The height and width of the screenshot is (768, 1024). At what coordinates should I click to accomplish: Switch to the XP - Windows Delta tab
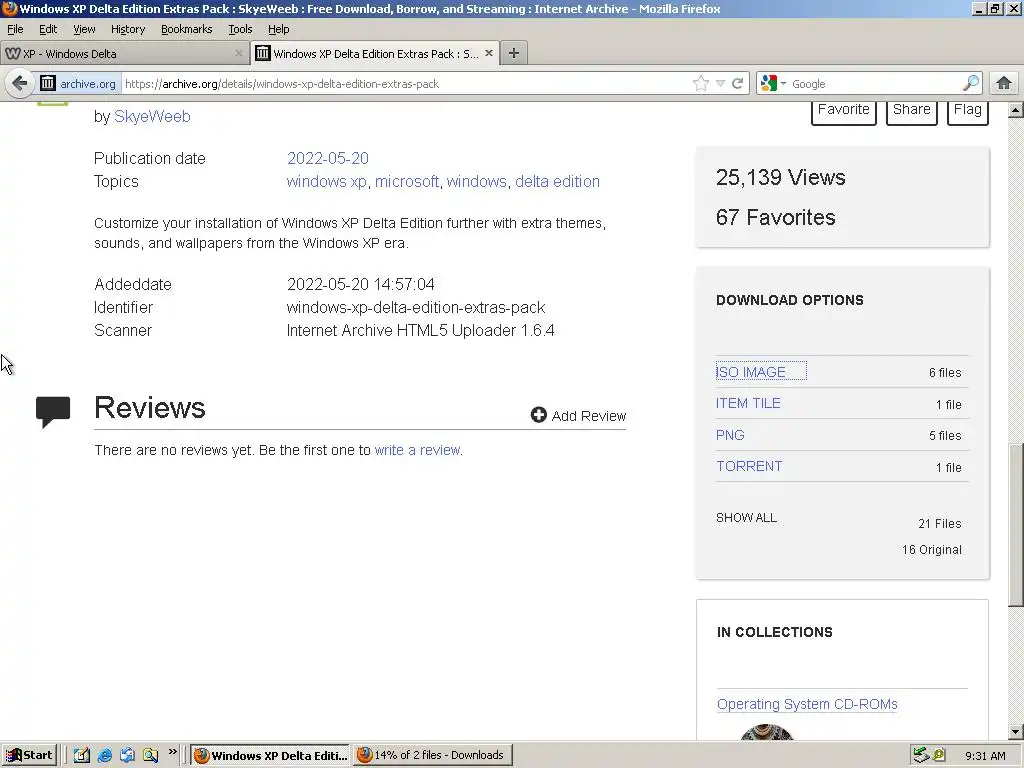pos(124,54)
